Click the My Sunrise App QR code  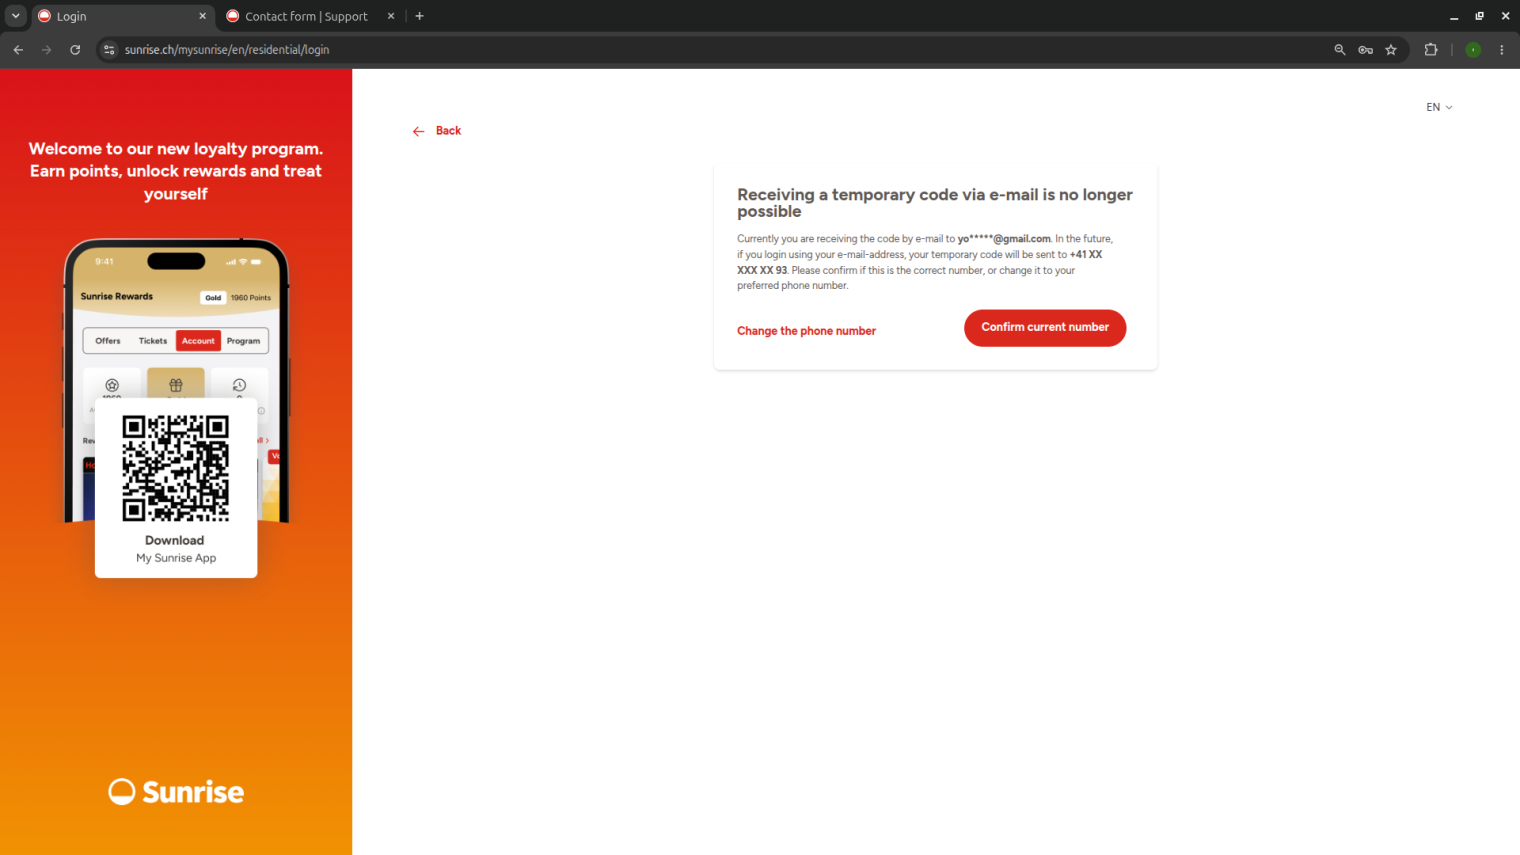pyautogui.click(x=176, y=468)
